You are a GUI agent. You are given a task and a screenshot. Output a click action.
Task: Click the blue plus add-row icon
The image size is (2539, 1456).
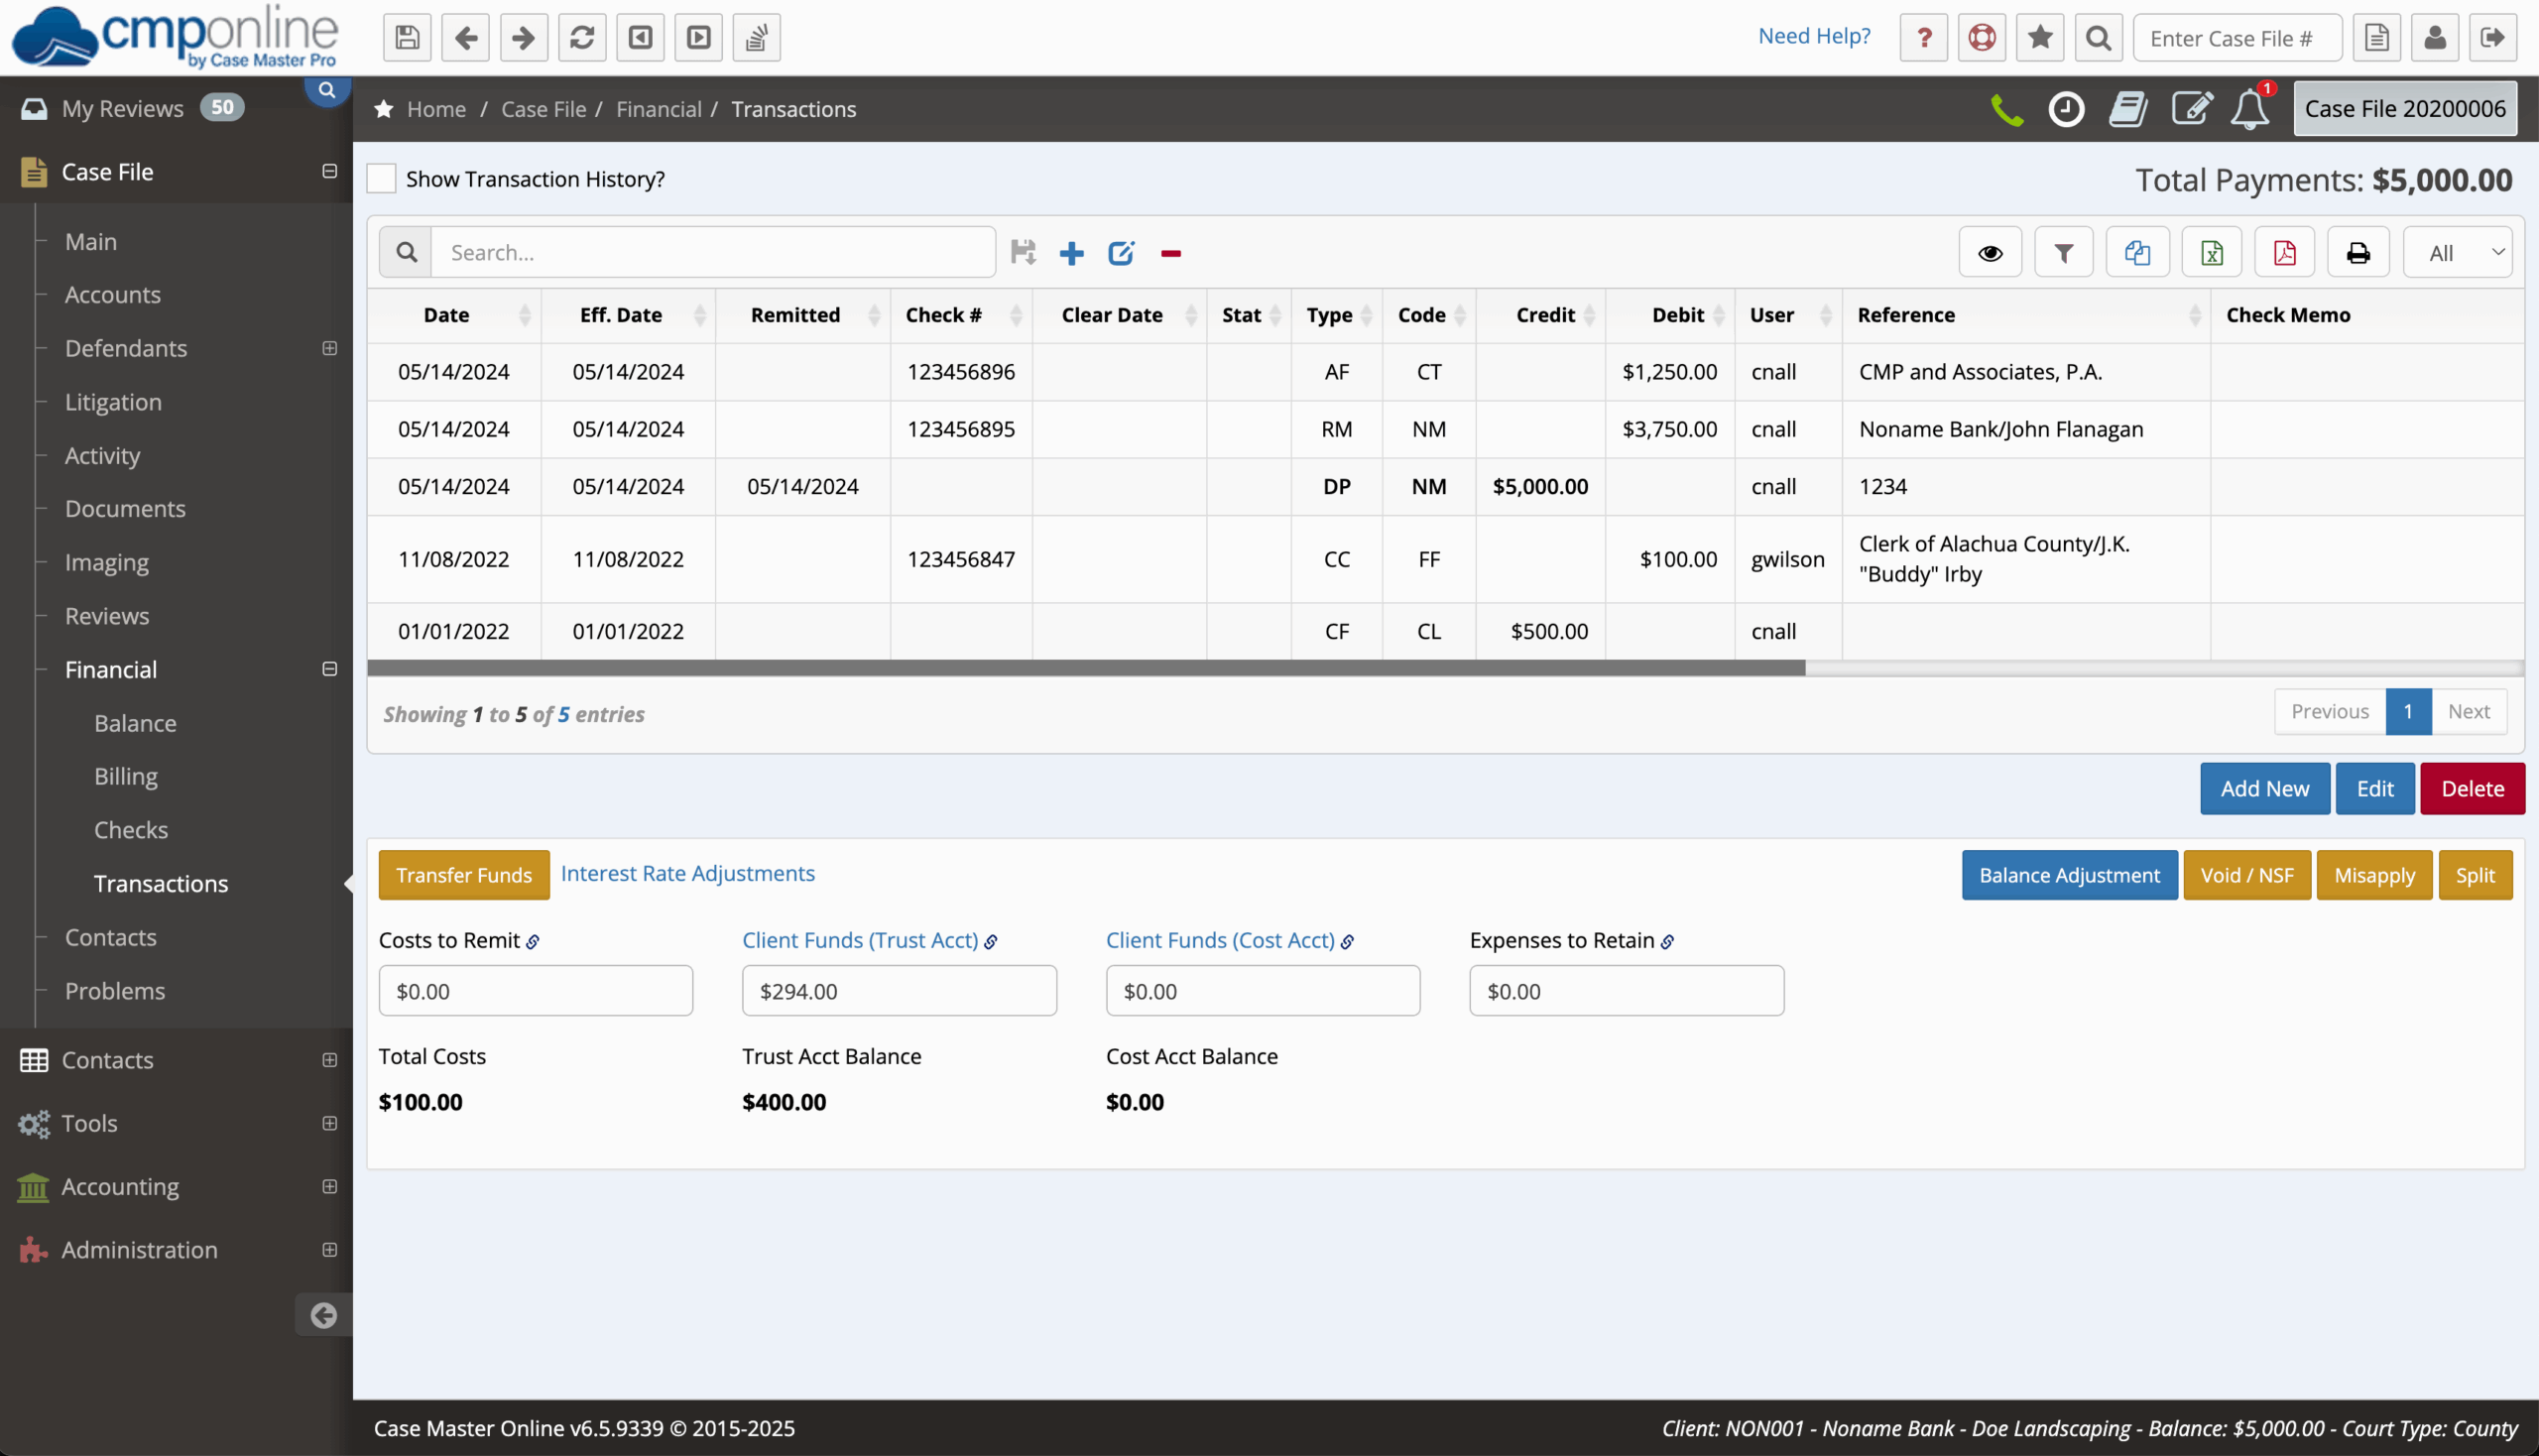(1071, 253)
